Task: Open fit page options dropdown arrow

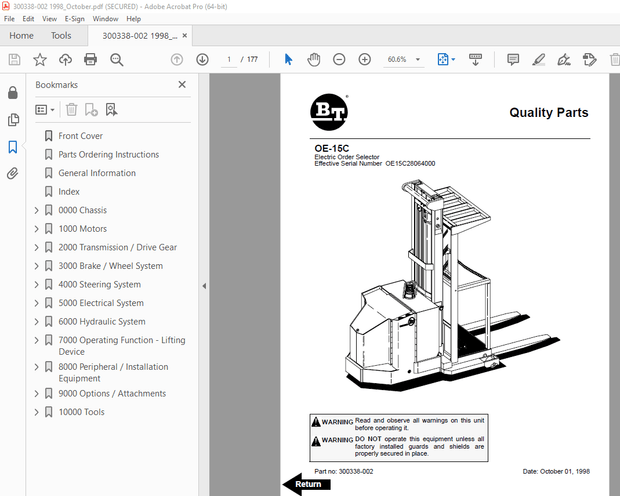Action: click(x=453, y=60)
